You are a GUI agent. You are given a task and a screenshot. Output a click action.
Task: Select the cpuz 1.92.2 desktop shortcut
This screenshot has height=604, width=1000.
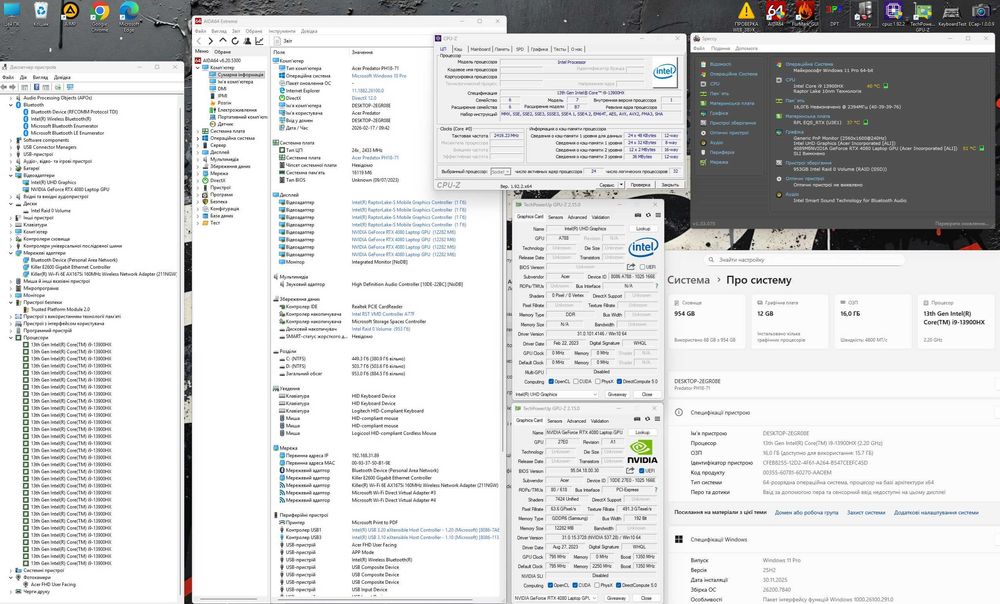(893, 14)
